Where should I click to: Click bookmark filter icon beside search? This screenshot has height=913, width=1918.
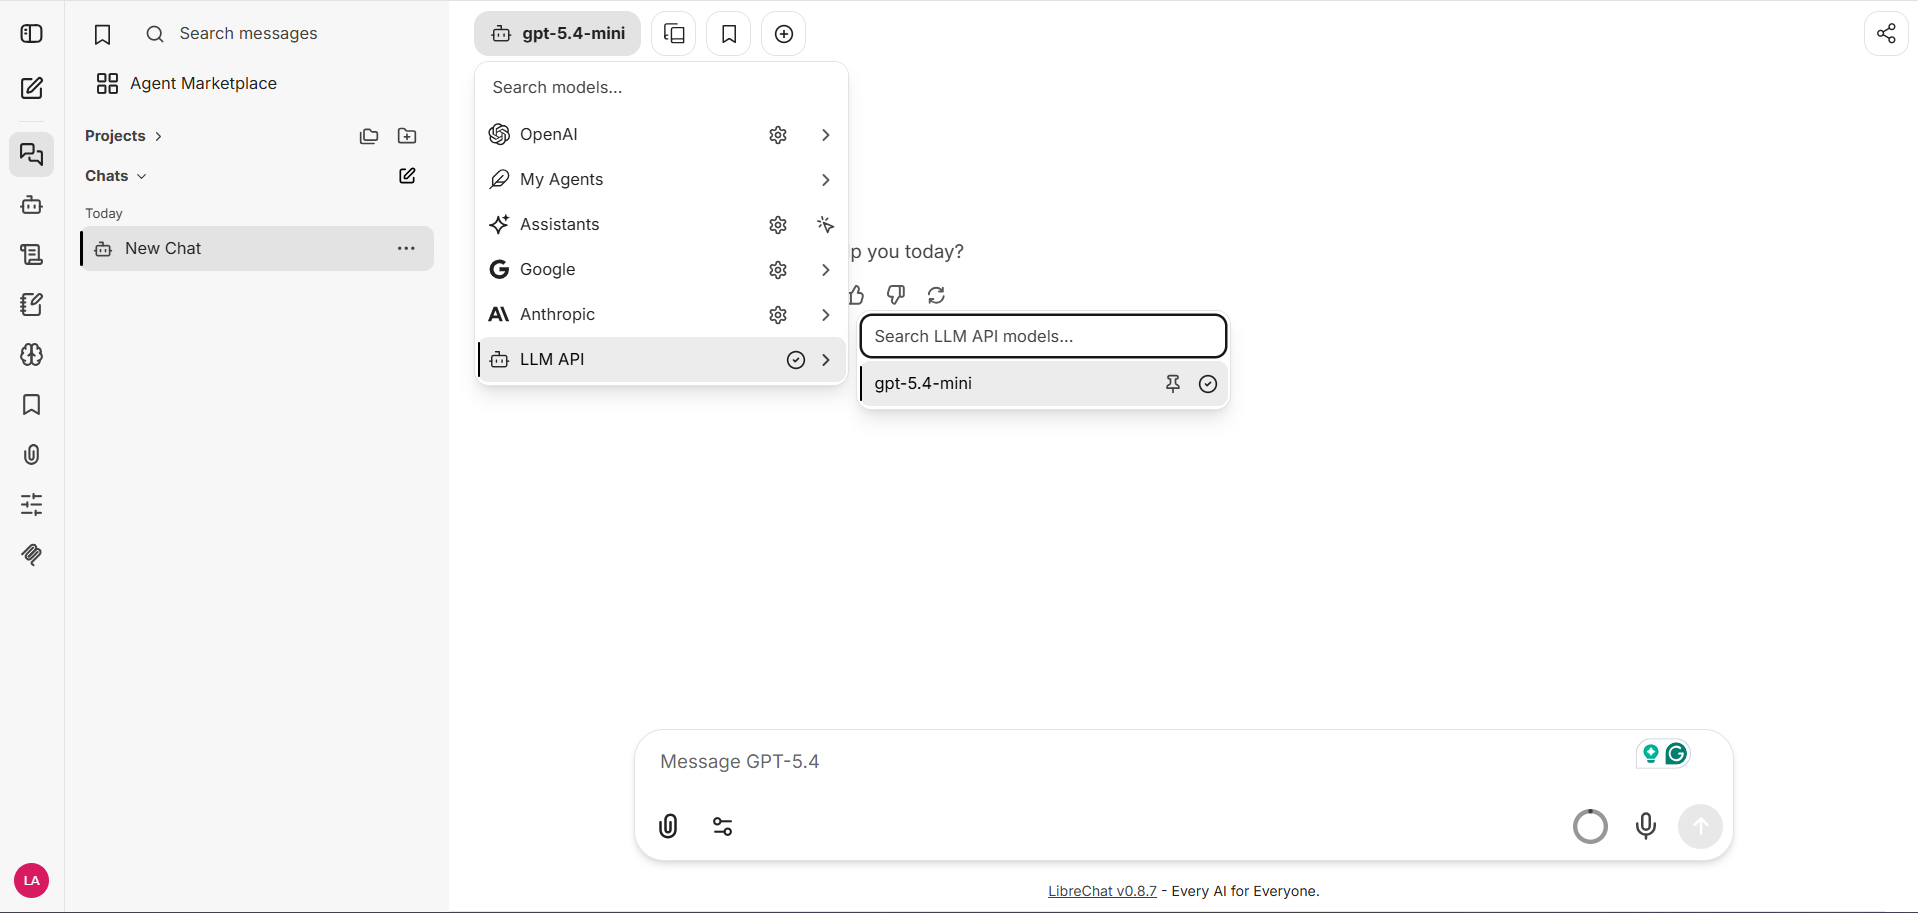tap(103, 35)
